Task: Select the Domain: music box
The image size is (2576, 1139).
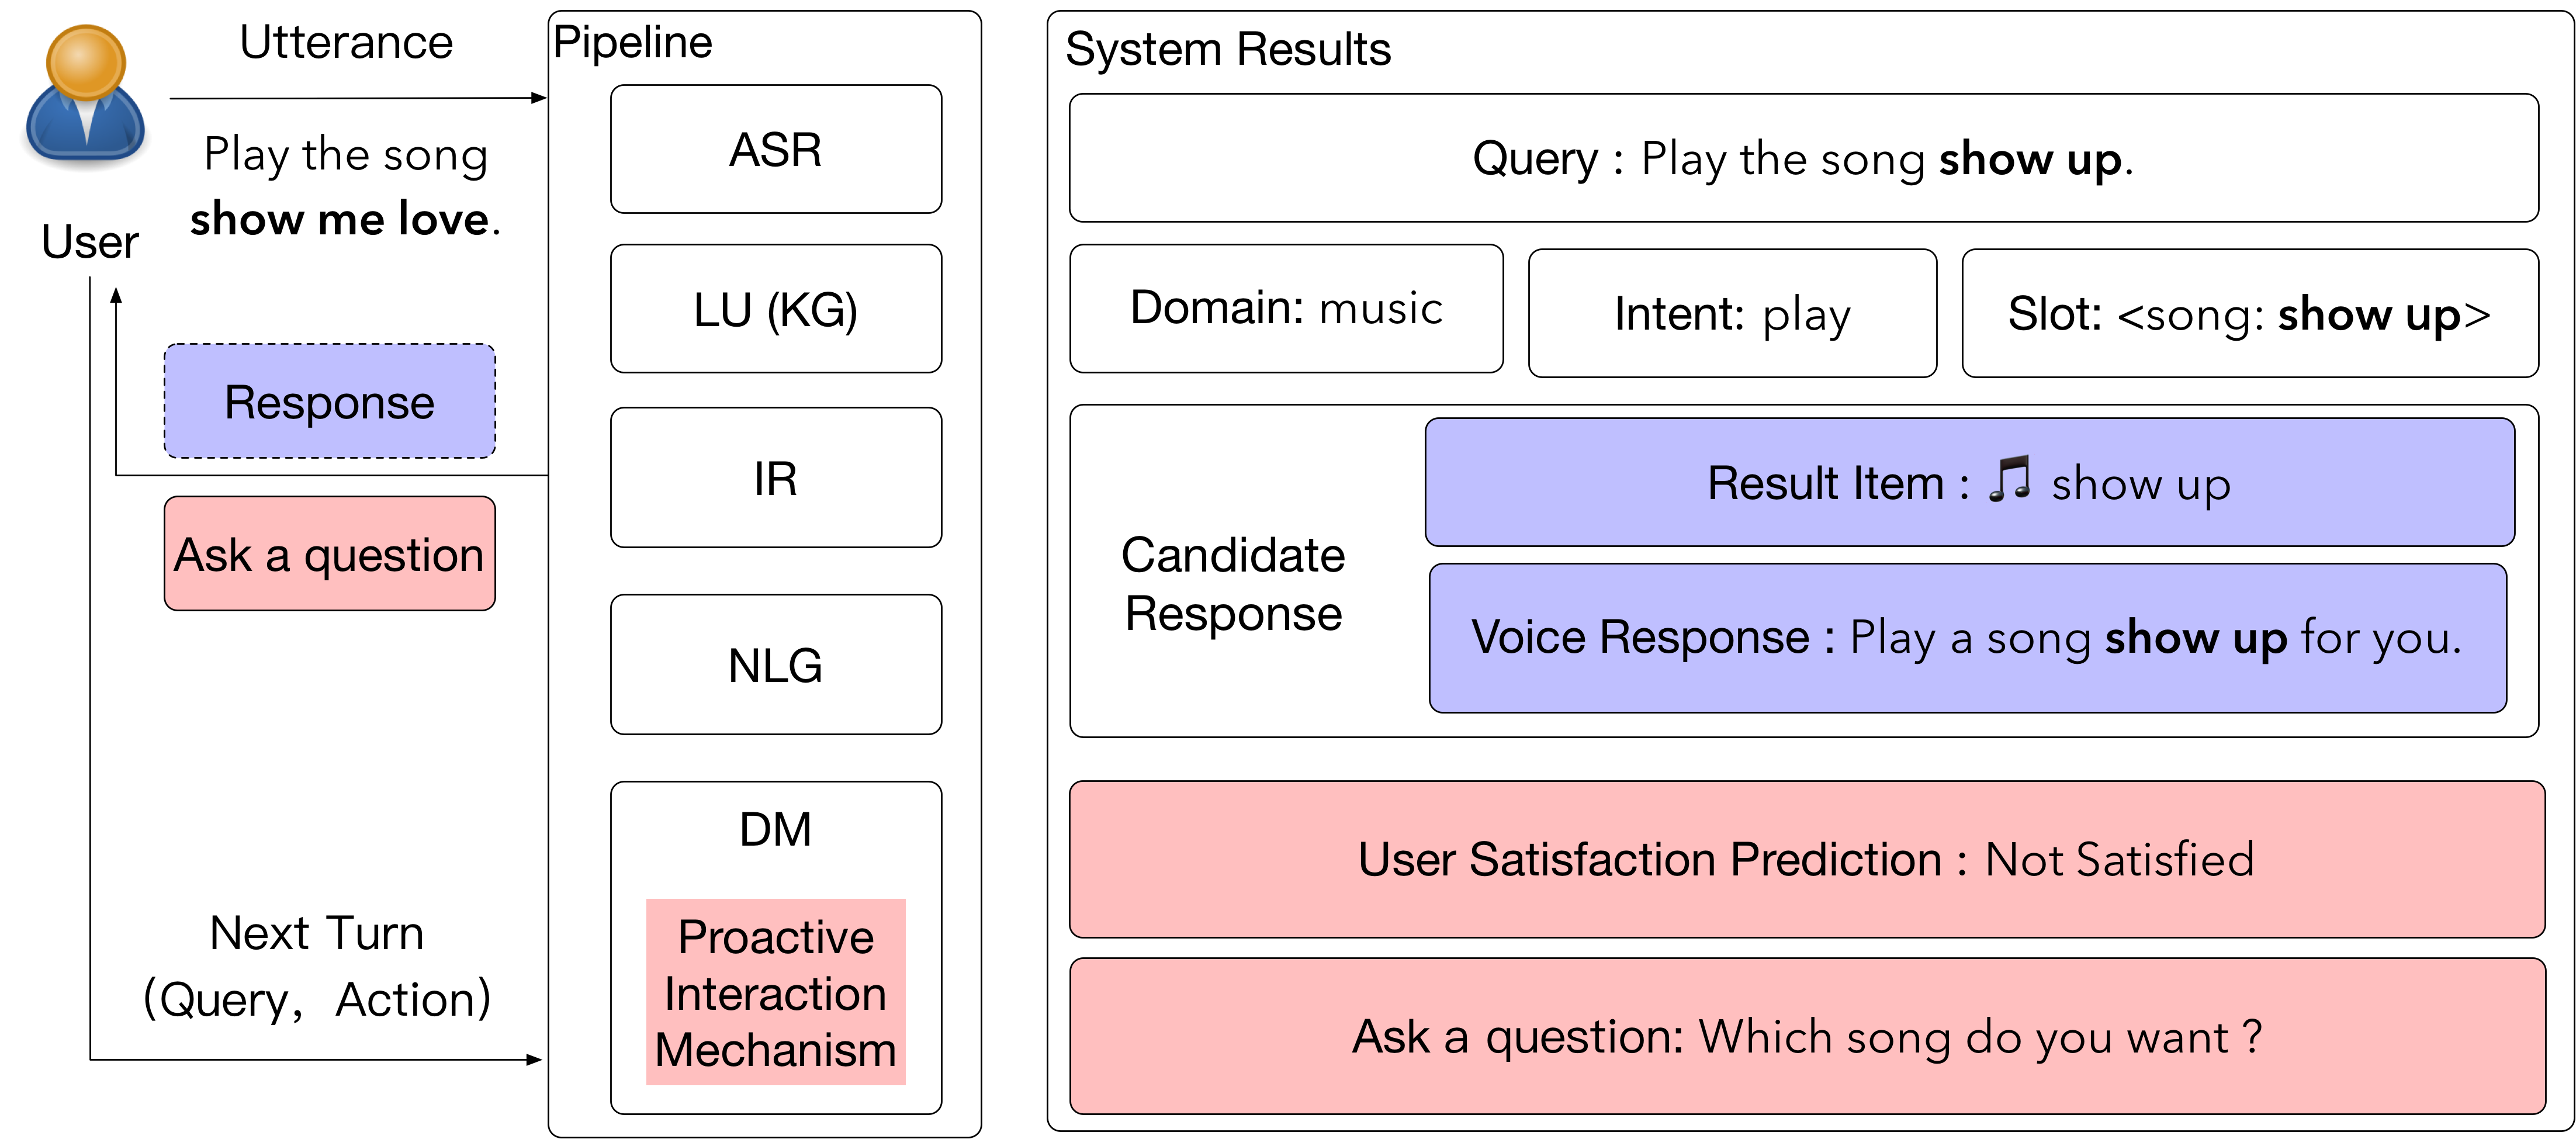Action: click(x=1286, y=309)
